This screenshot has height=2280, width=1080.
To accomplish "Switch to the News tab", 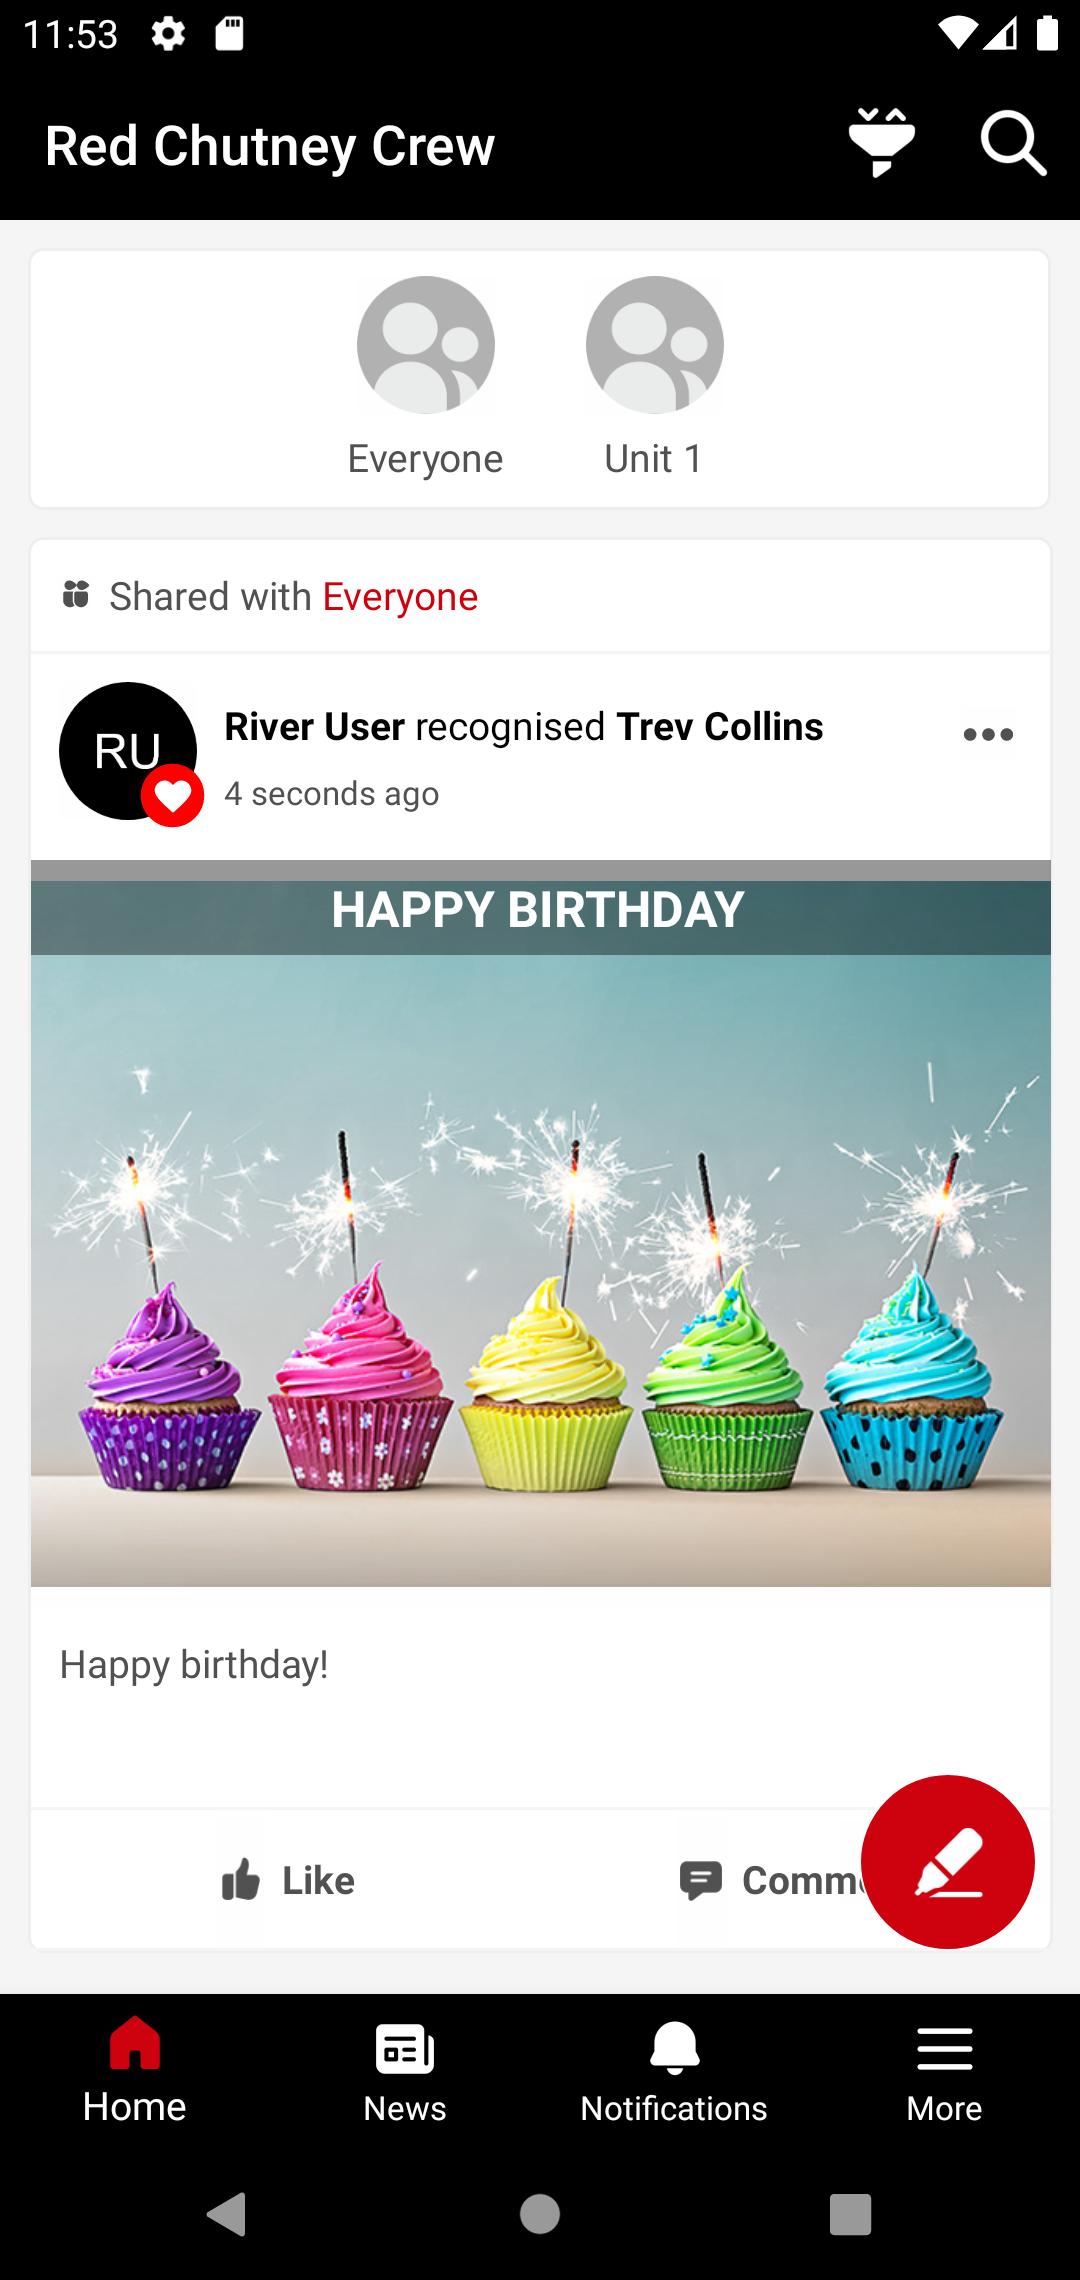I will (x=405, y=2072).
